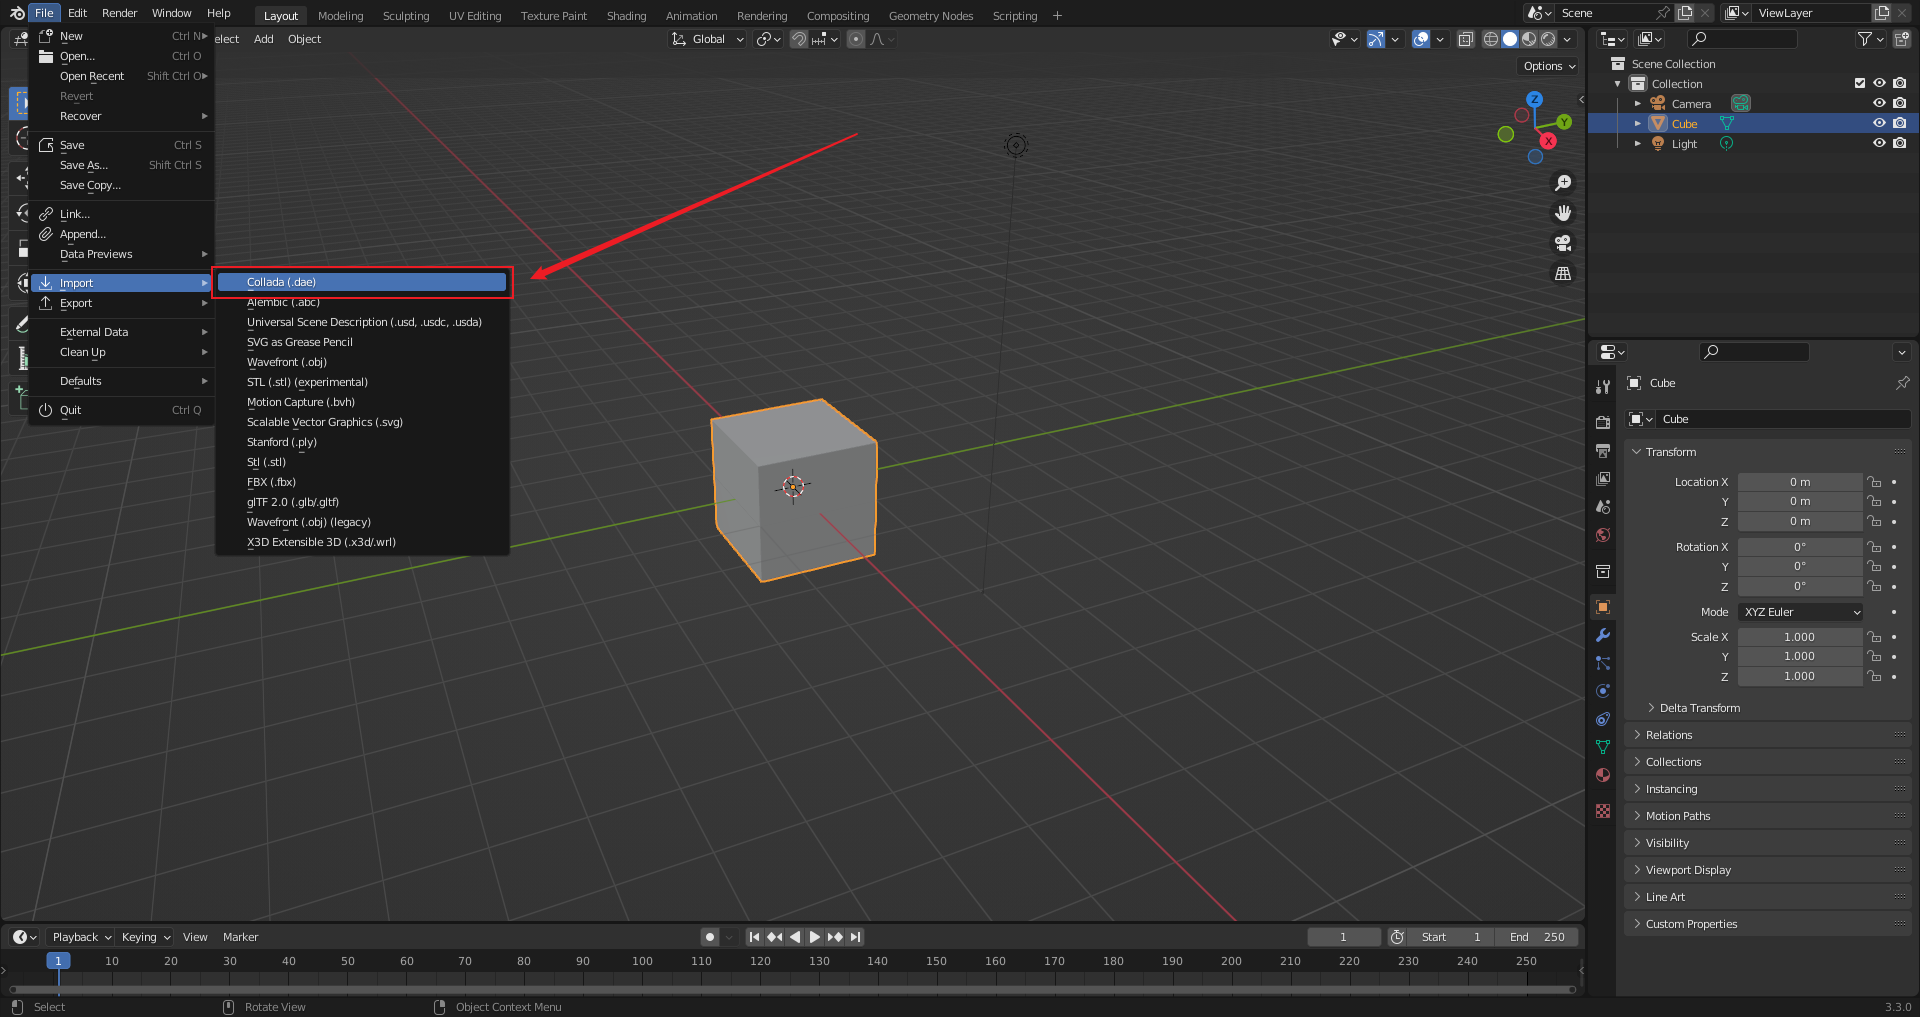This screenshot has height=1017, width=1920.
Task: Open the Playback dropdown in timeline
Action: tap(81, 937)
